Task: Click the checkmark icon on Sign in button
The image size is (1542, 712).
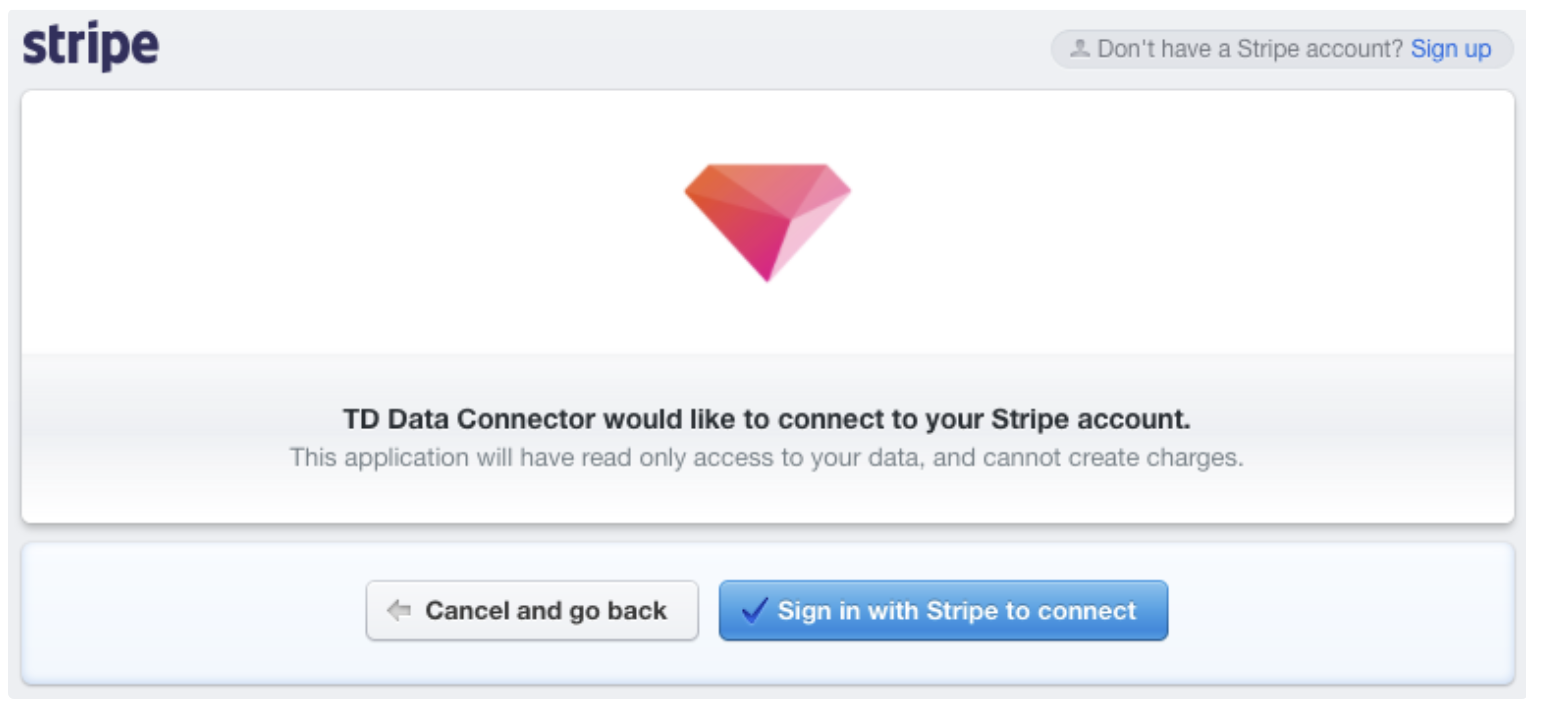Action: point(755,610)
